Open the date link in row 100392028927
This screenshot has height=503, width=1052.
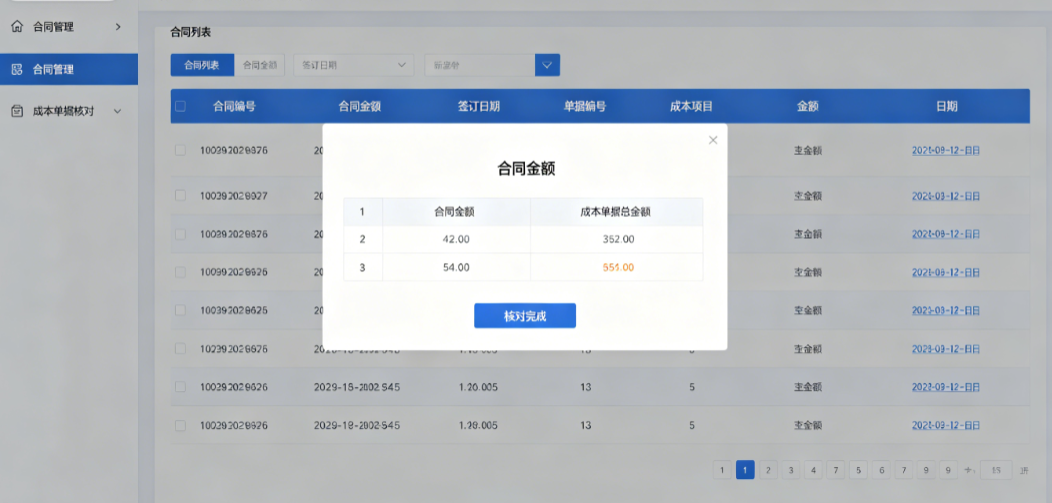click(945, 196)
